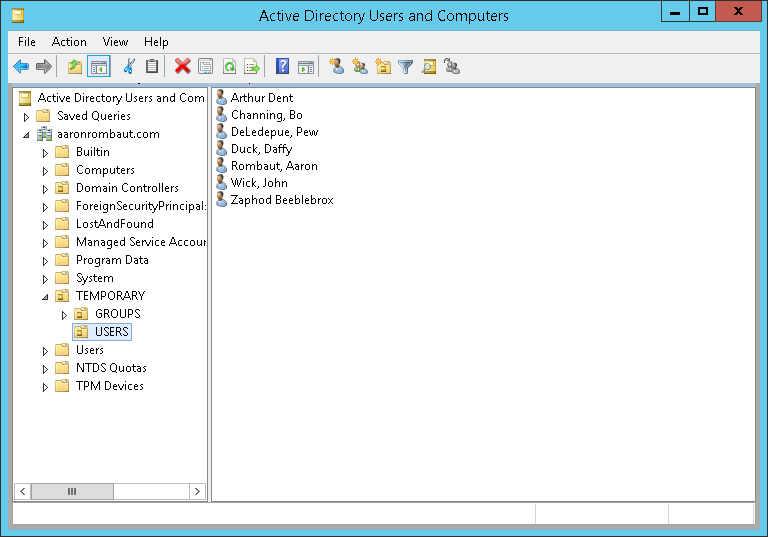Select user Wick, John
768x537 pixels.
(259, 183)
